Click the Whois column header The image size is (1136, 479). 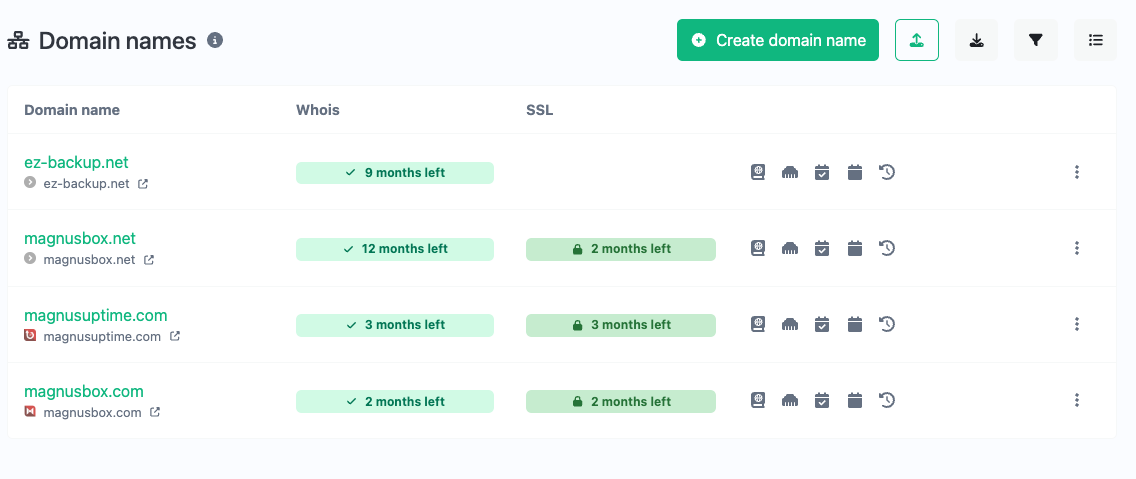click(x=317, y=110)
